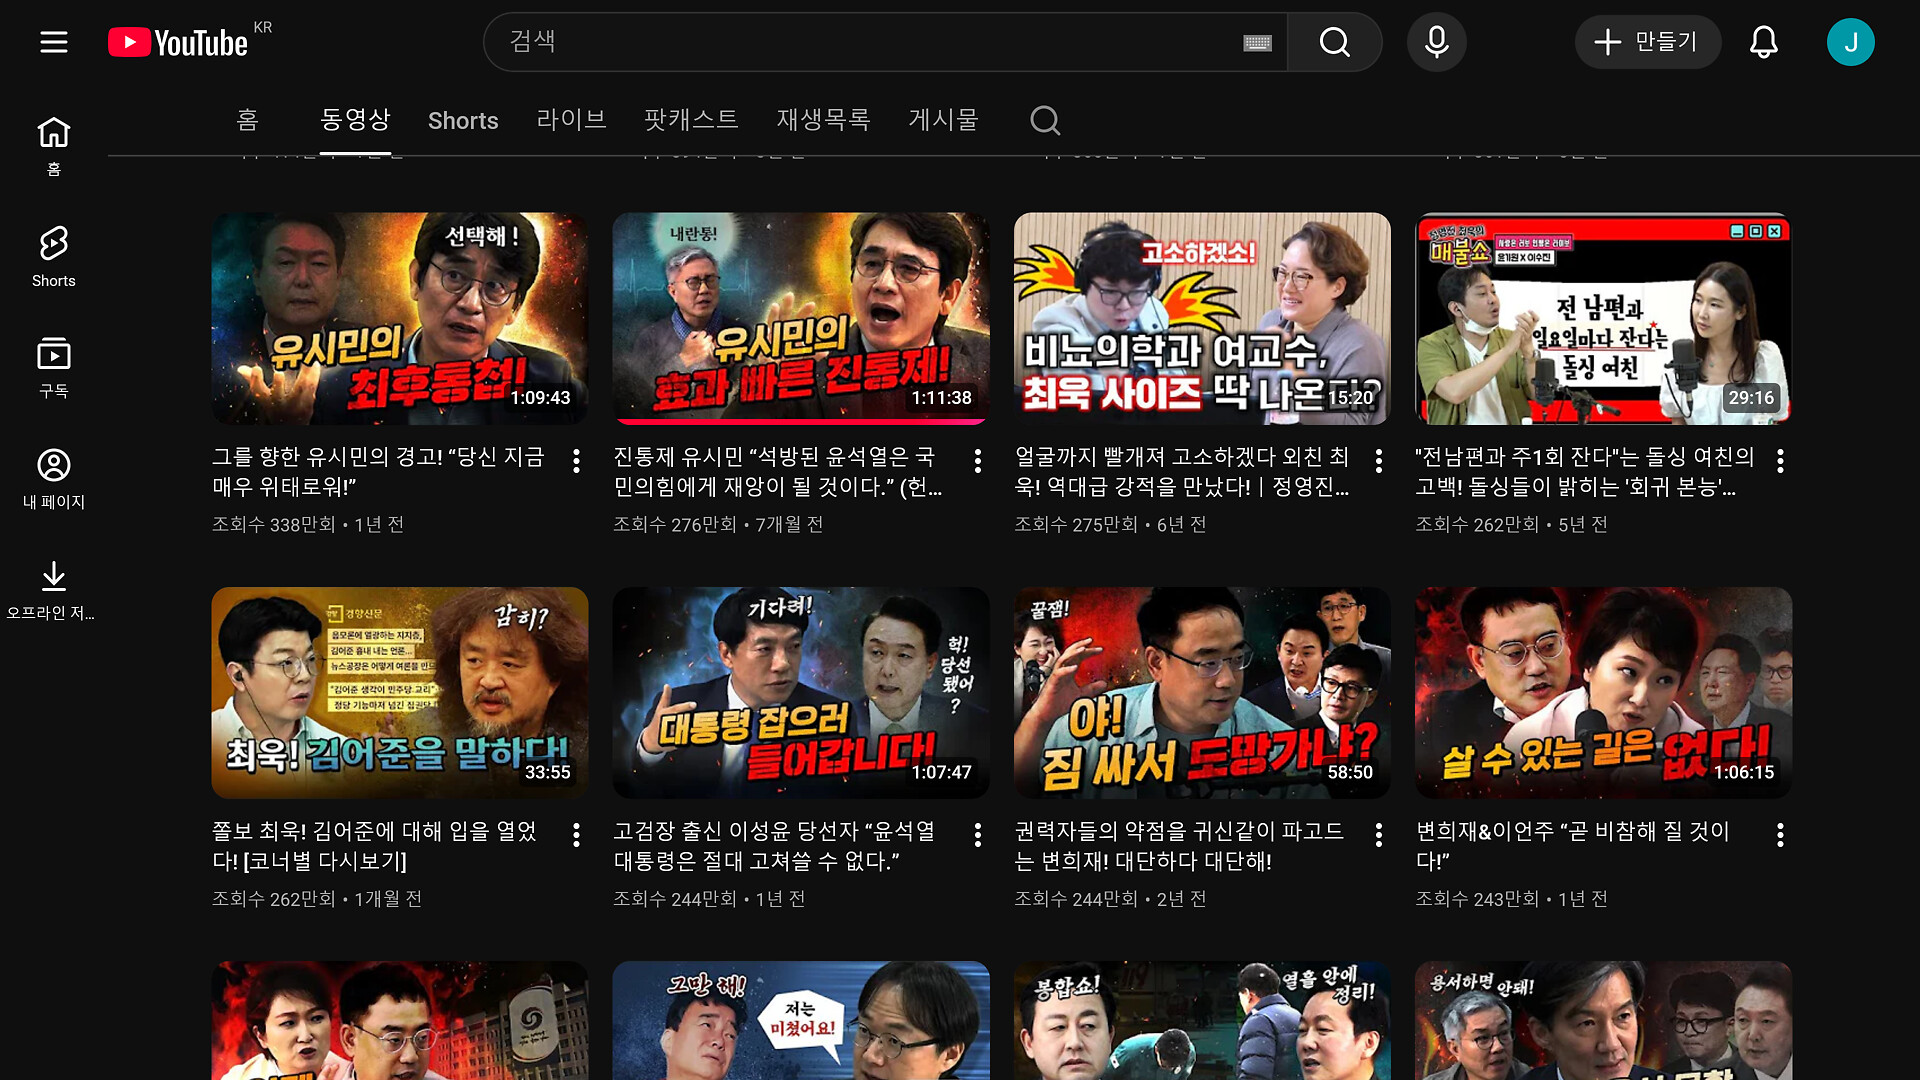Click the YouTube logo
The height and width of the screenshot is (1080, 1920).
point(178,42)
